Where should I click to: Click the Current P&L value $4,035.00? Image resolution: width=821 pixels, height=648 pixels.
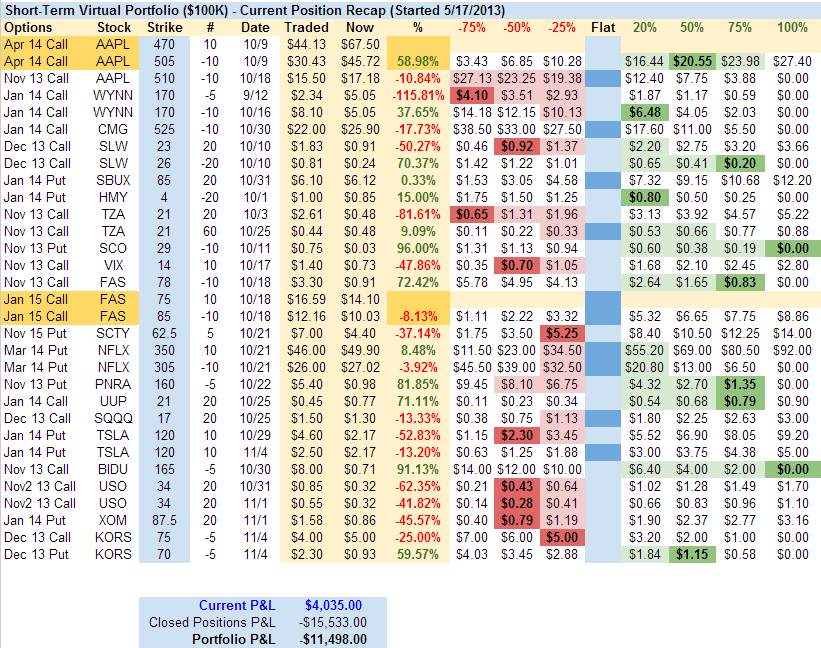(333, 605)
